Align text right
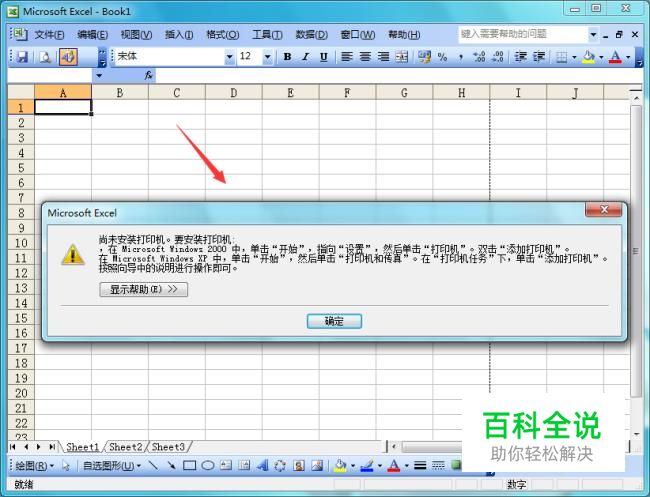The image size is (650, 497). (383, 57)
